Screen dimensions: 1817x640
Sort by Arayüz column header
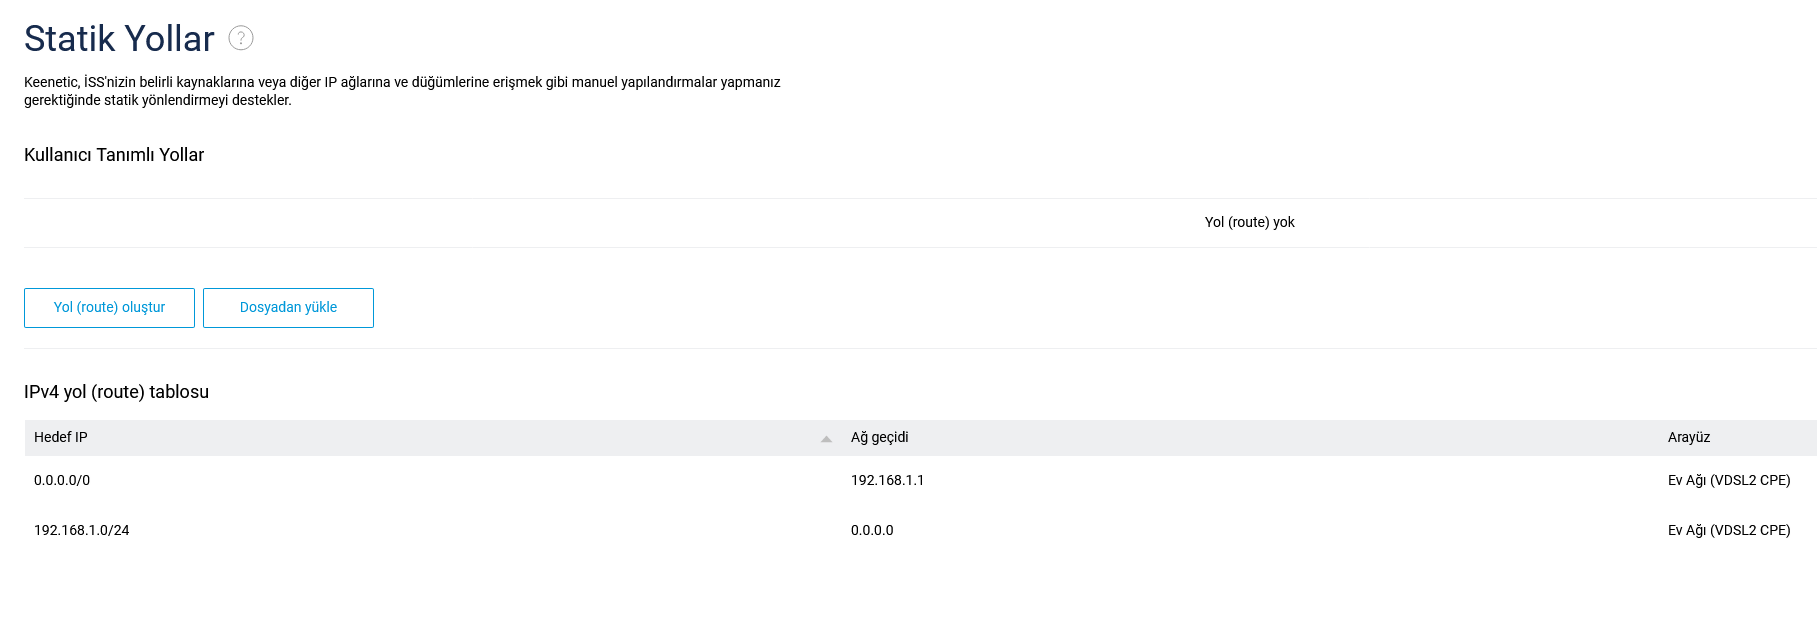tap(1689, 437)
